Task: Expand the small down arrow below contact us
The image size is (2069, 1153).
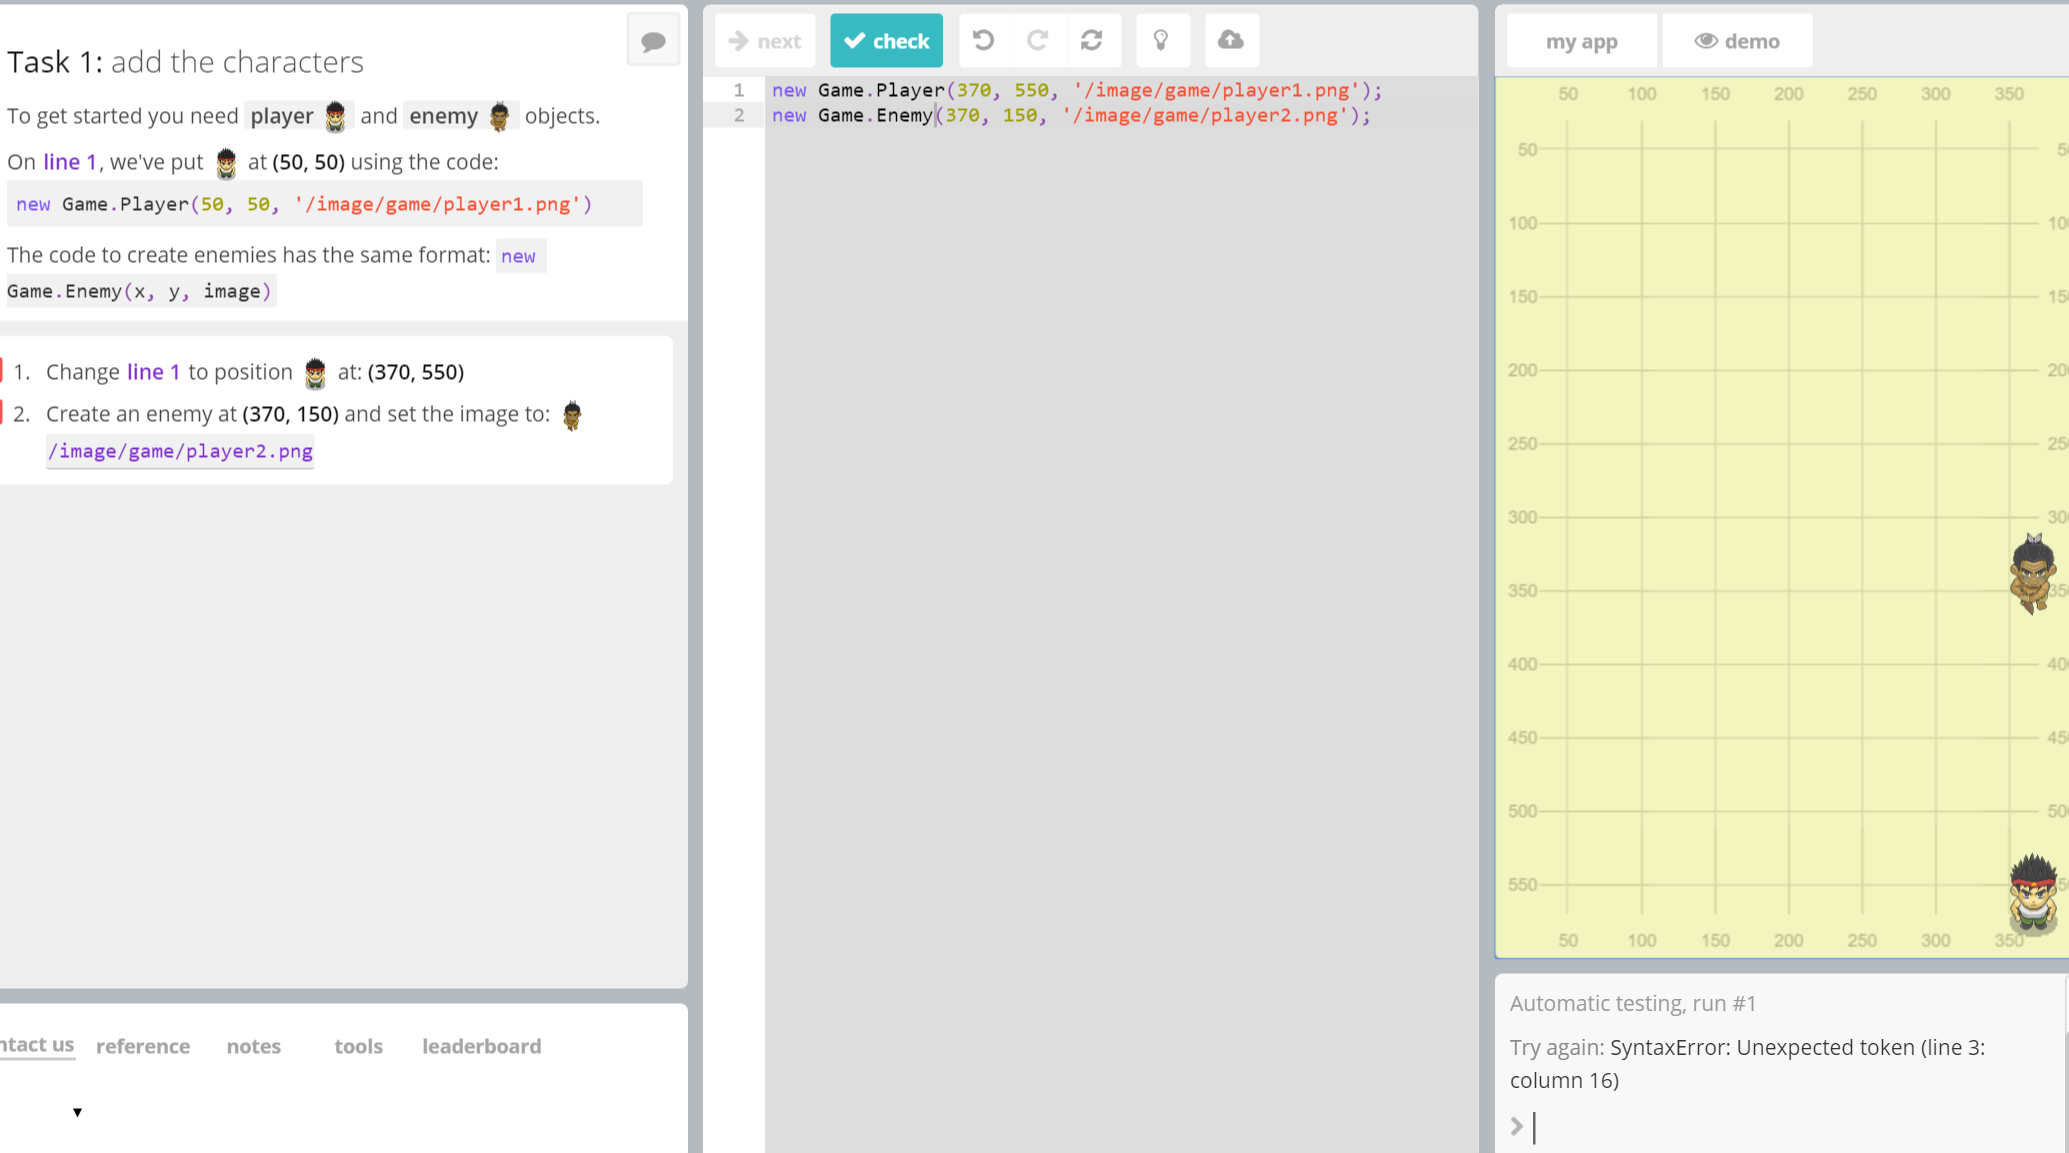Action: [x=77, y=1112]
